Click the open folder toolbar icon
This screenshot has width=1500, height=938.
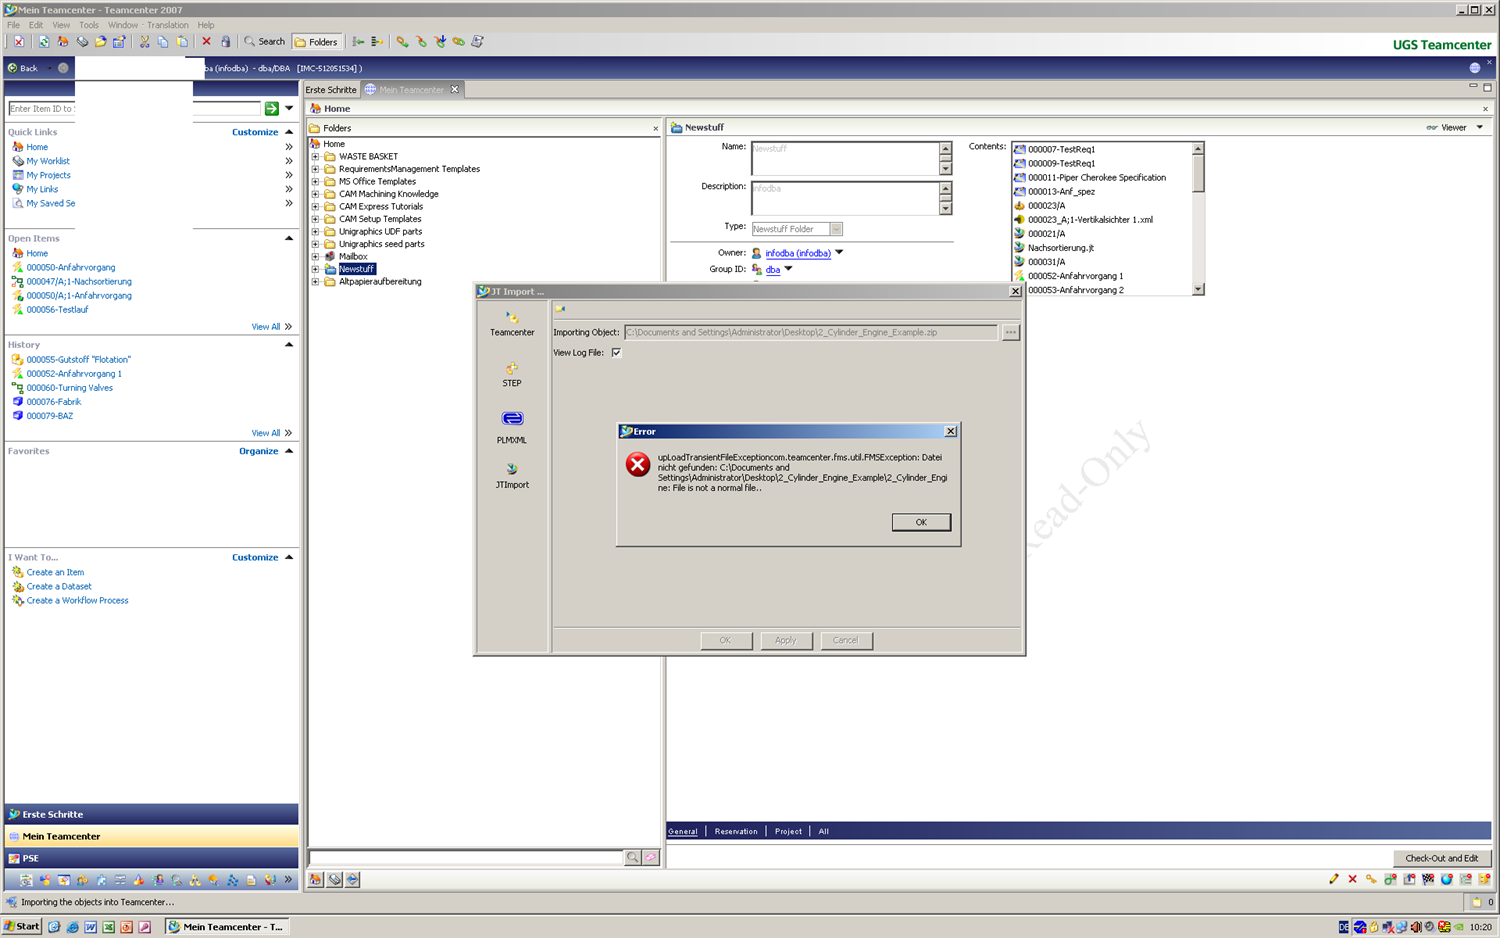pyautogui.click(x=101, y=42)
